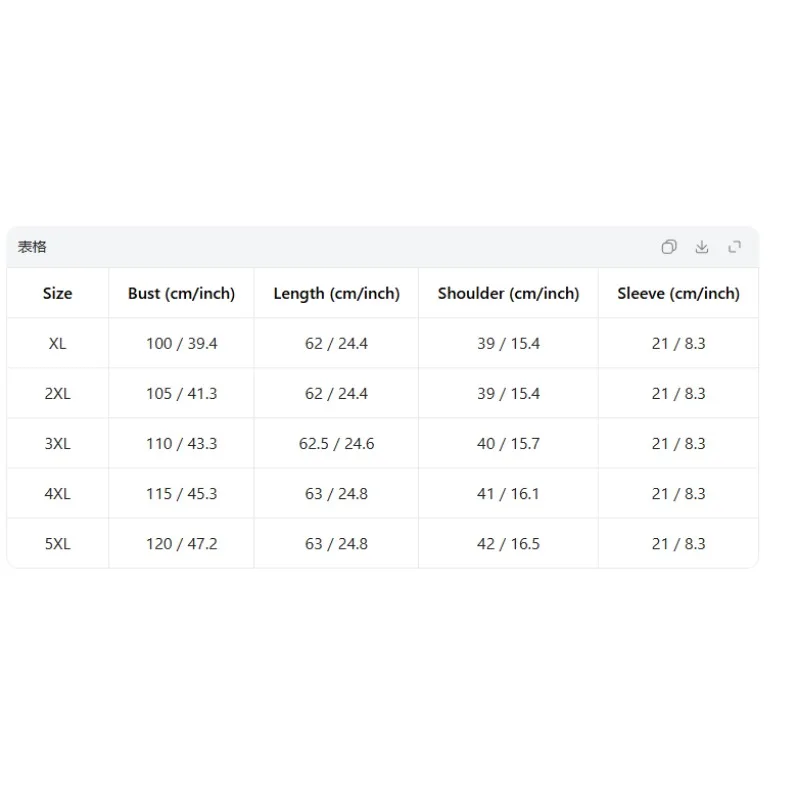Click the 41 / 16.1 shoulder cell
Viewport: 800px width, 800px height.
[509, 493]
